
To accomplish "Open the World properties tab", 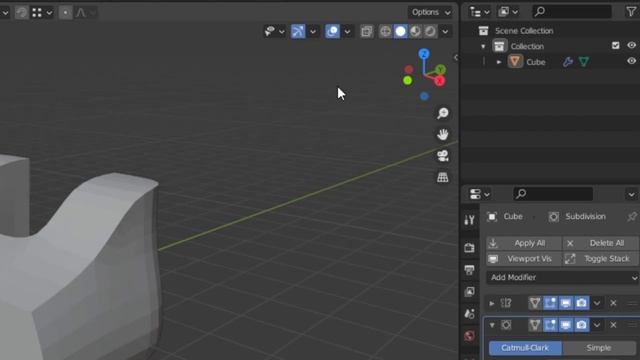I will (x=469, y=336).
